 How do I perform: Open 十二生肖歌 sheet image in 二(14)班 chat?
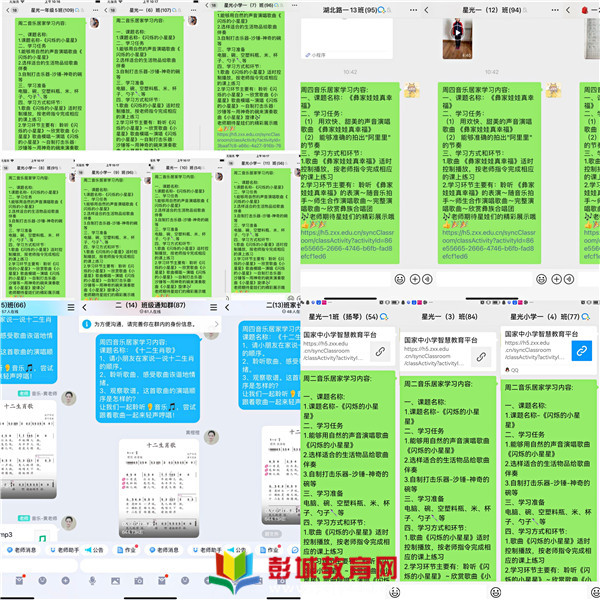tap(159, 488)
